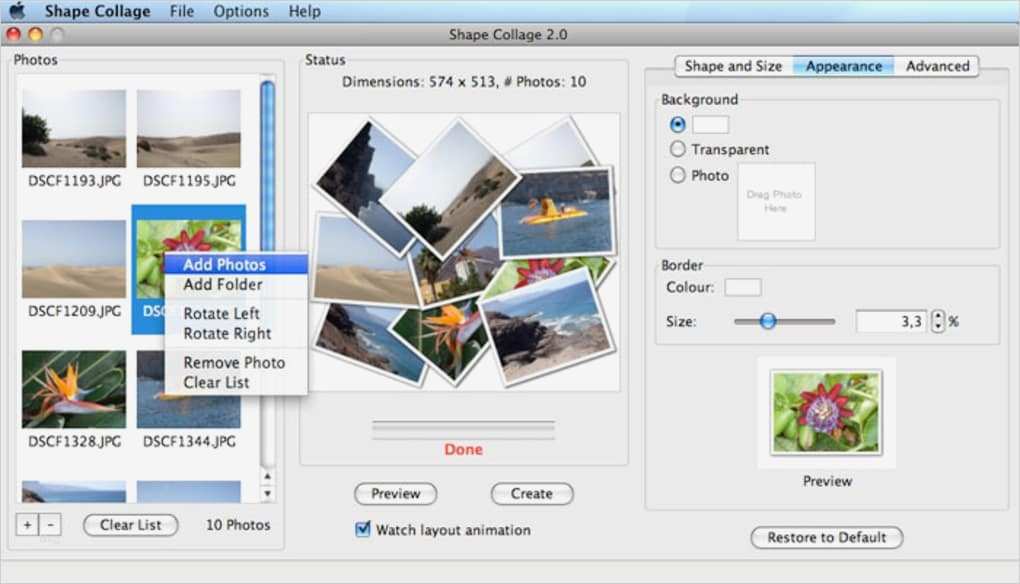Click the Preview button

tap(395, 493)
